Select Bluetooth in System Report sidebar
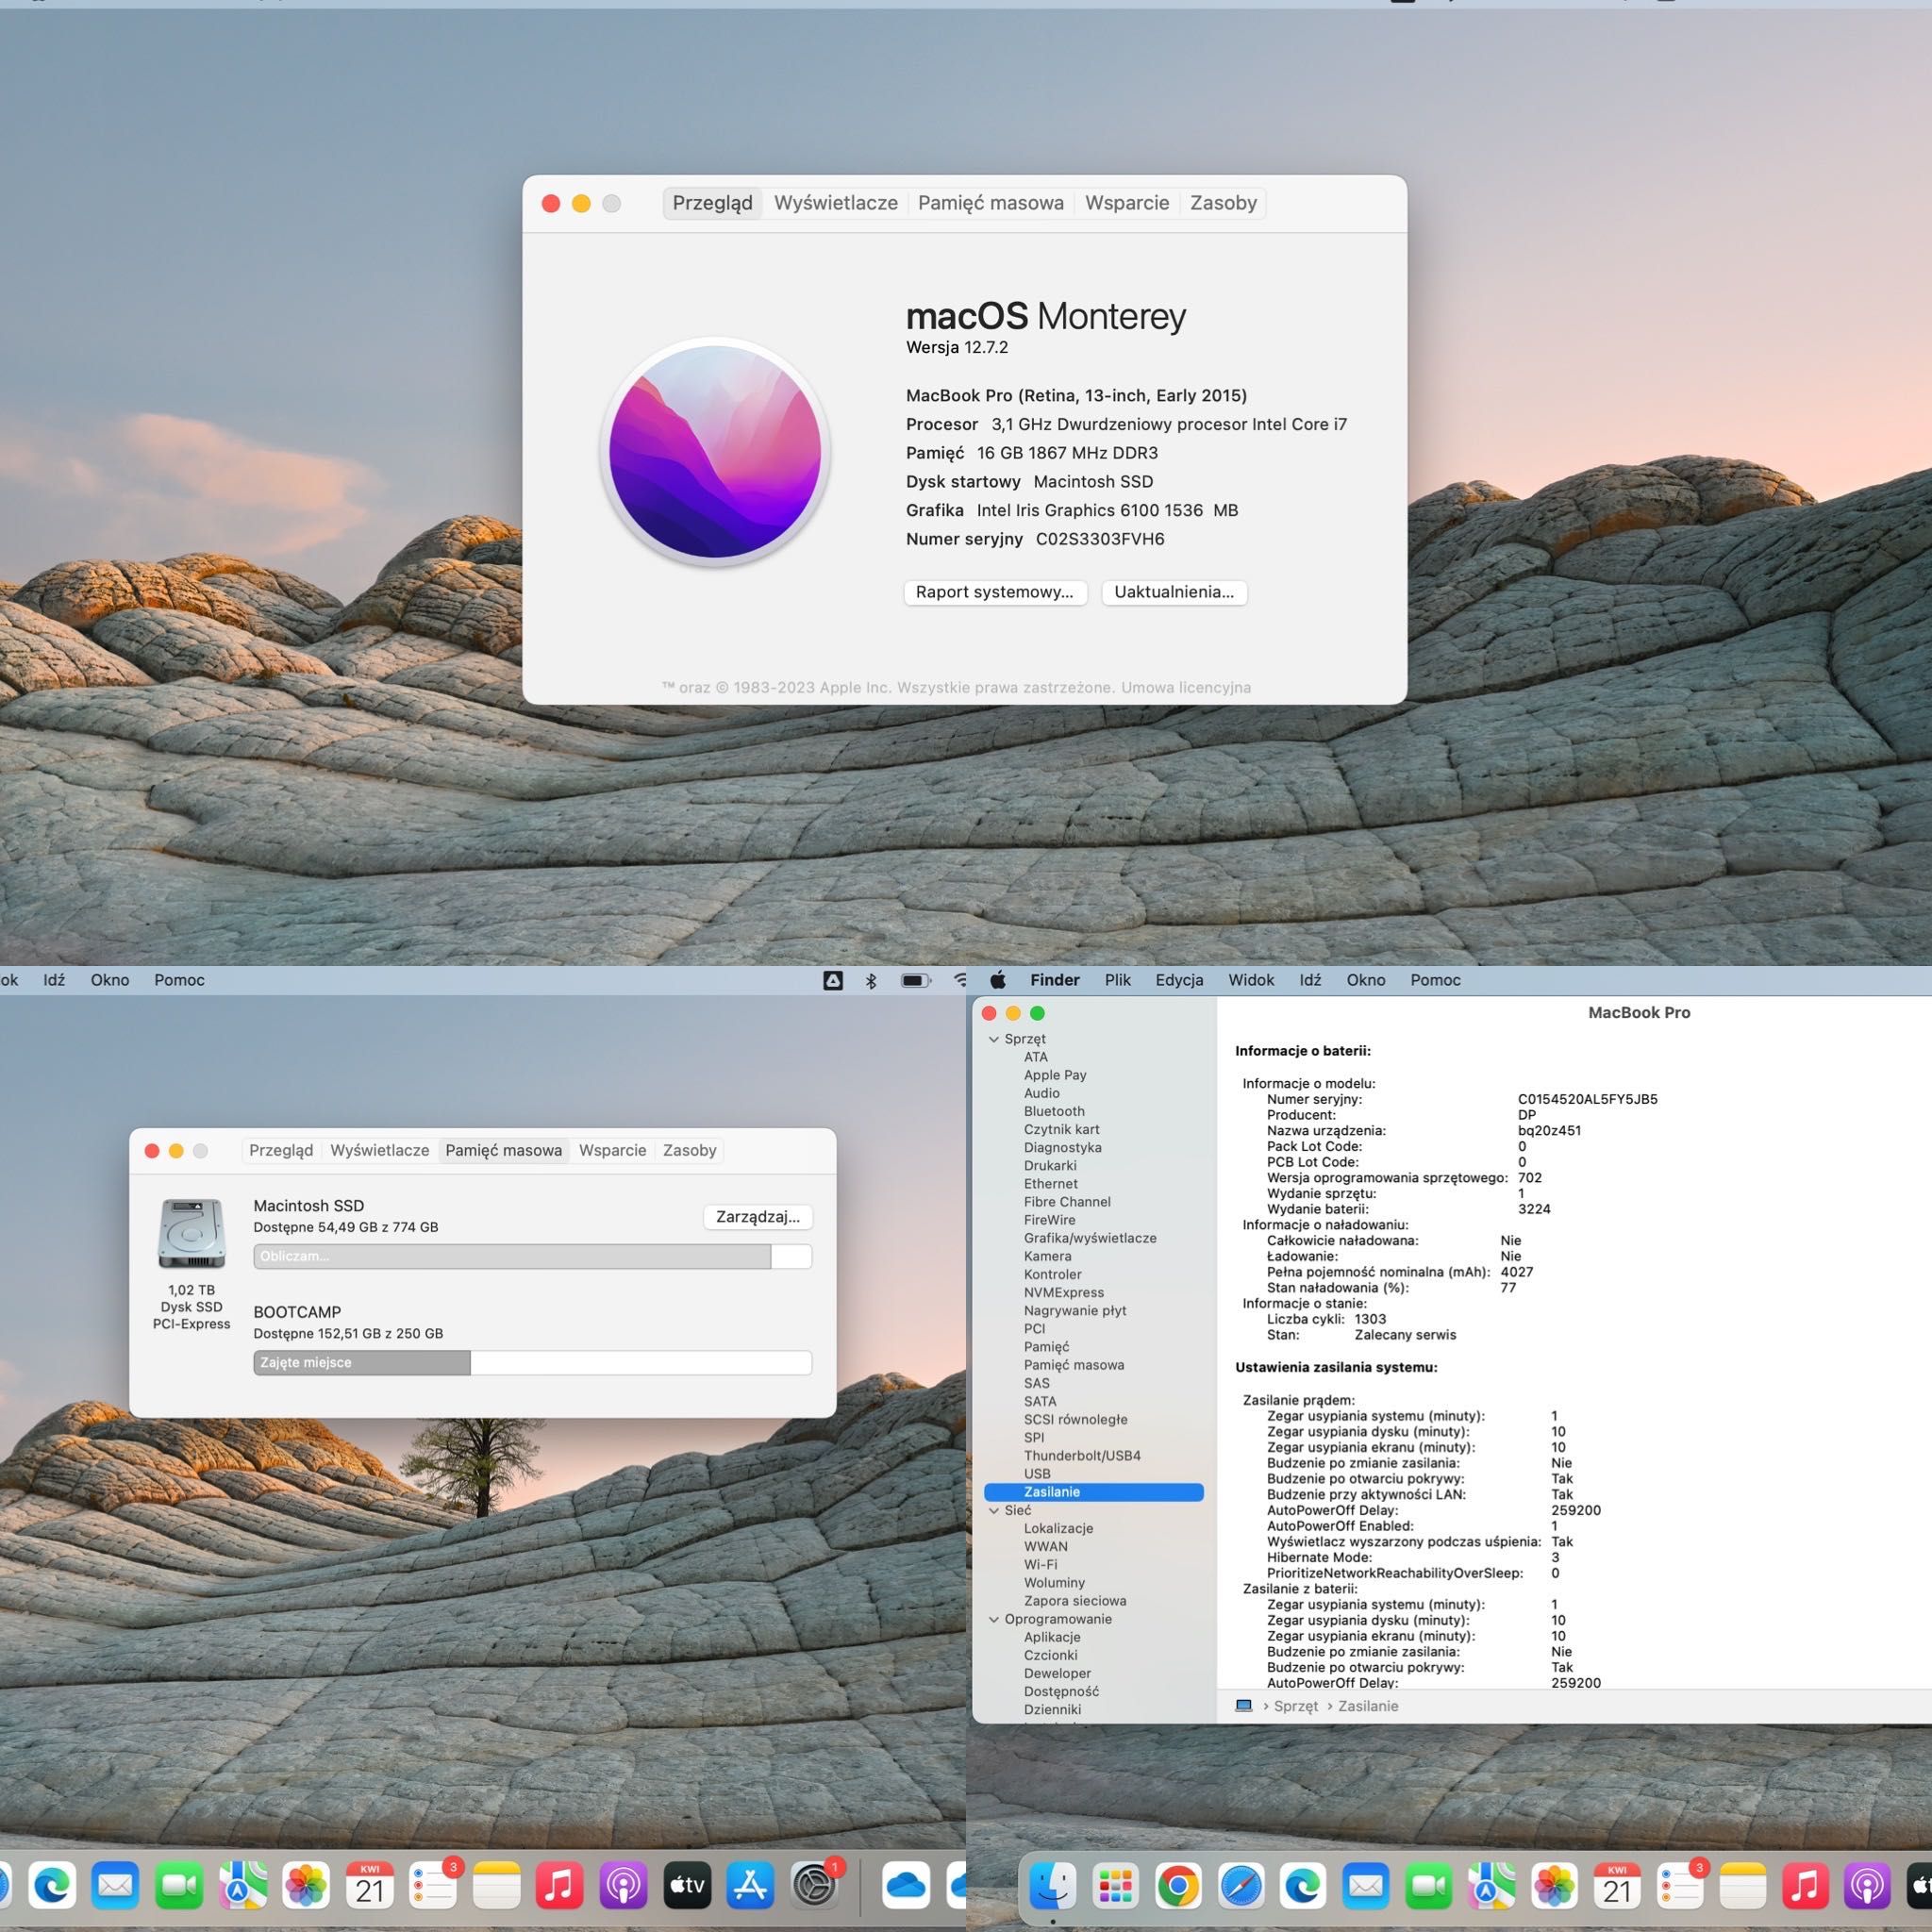 click(1054, 1111)
